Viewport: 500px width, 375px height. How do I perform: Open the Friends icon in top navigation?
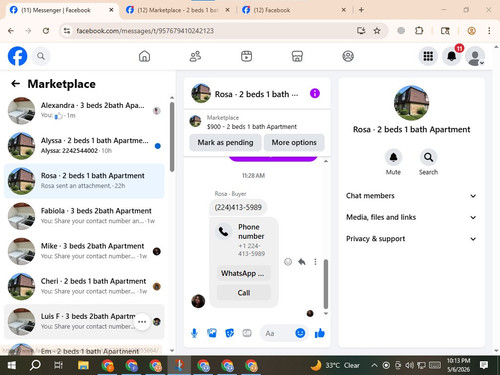click(195, 56)
